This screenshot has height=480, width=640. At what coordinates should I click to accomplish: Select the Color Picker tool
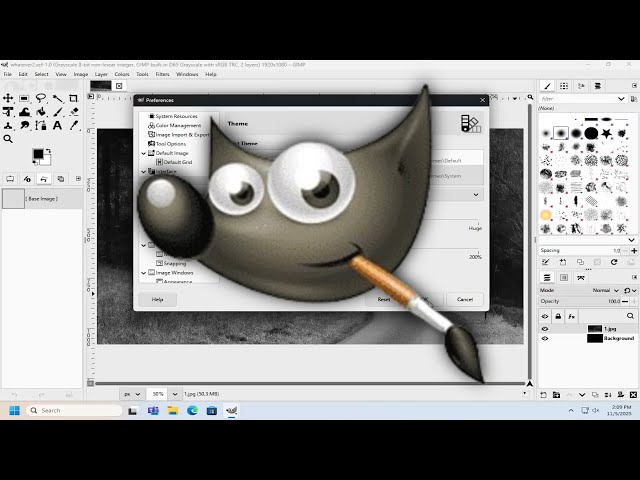73,125
